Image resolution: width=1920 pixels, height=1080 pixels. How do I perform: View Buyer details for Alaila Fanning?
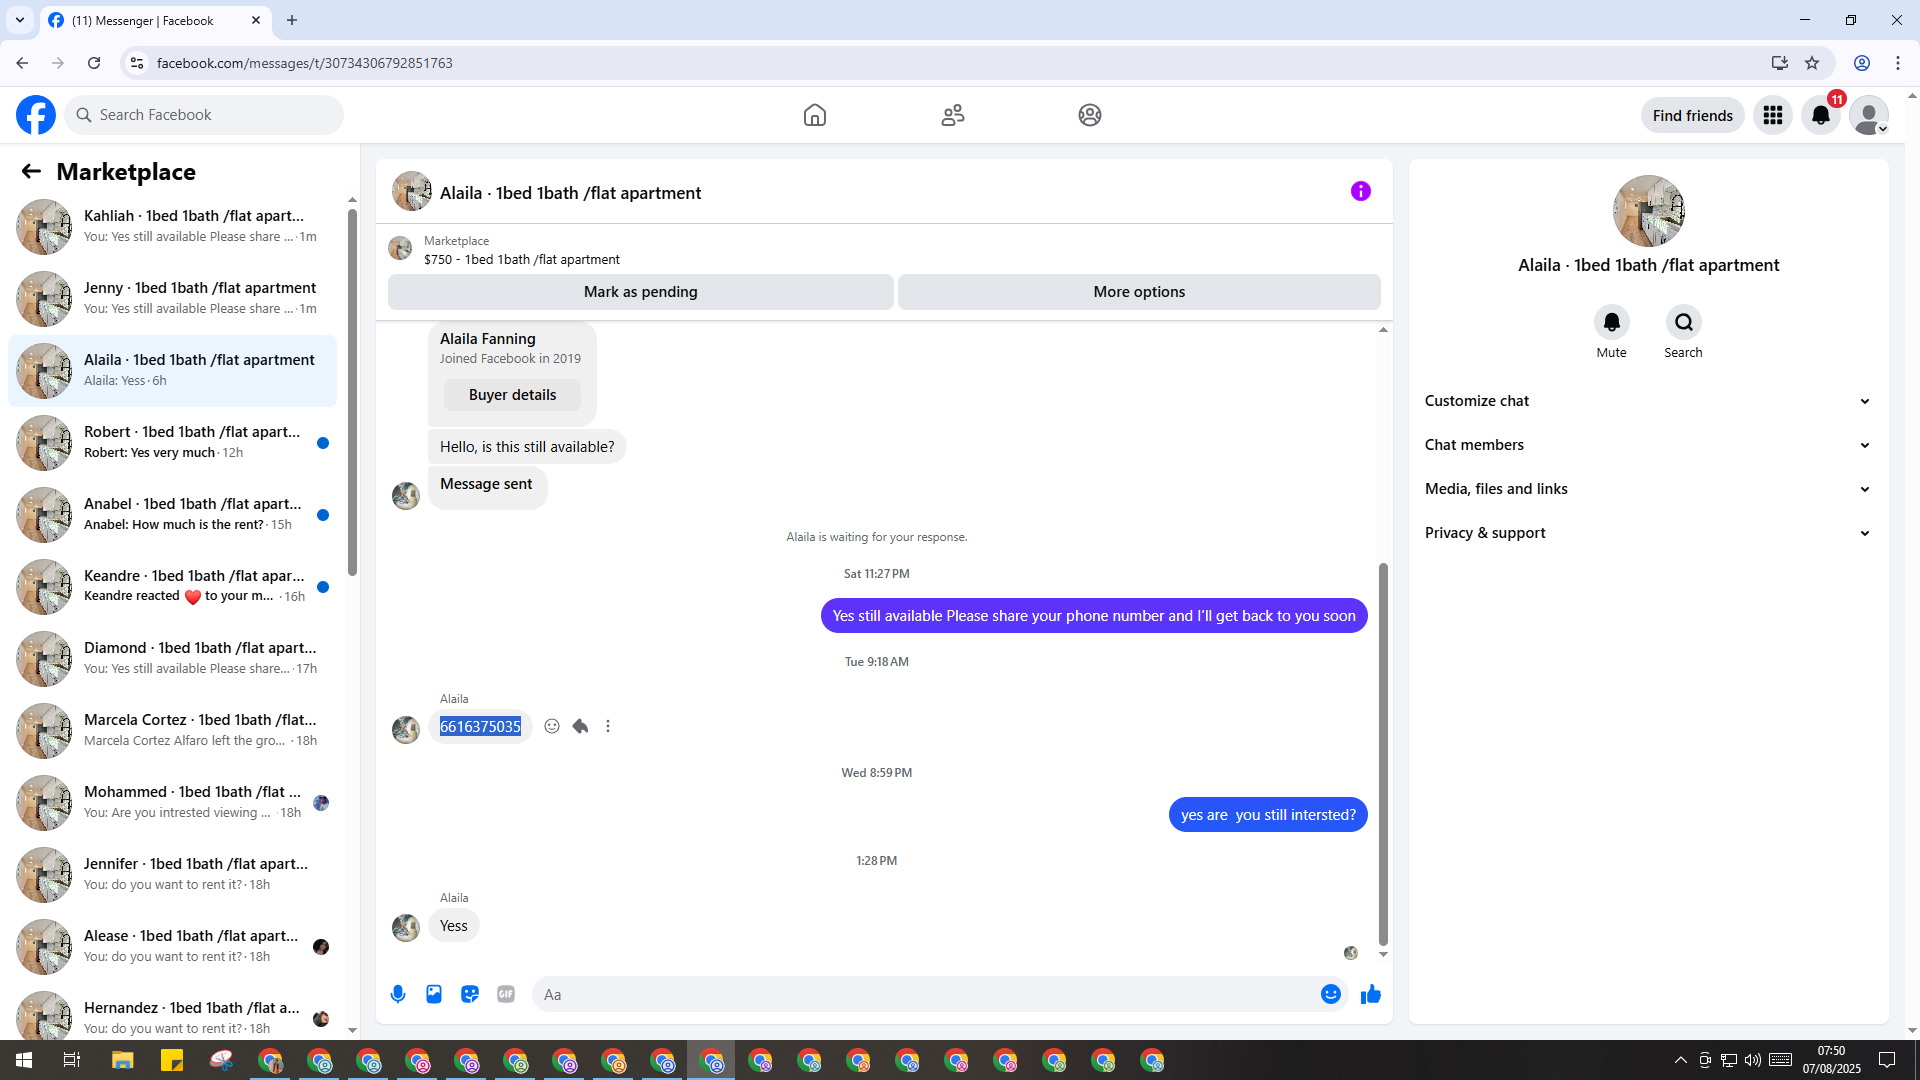tap(512, 395)
